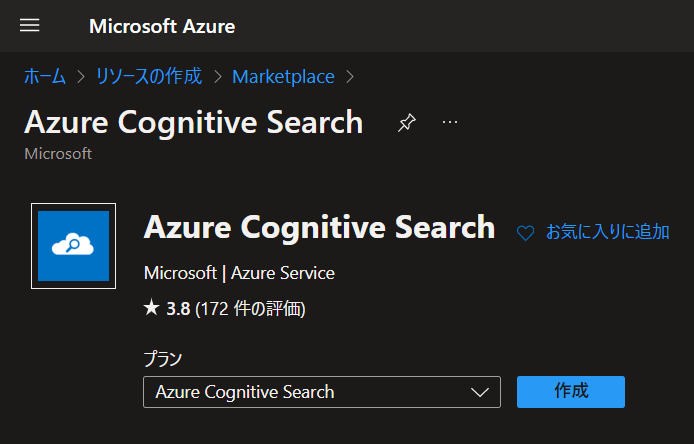Click the heart favorite icon
694x444 pixels.
pos(525,233)
